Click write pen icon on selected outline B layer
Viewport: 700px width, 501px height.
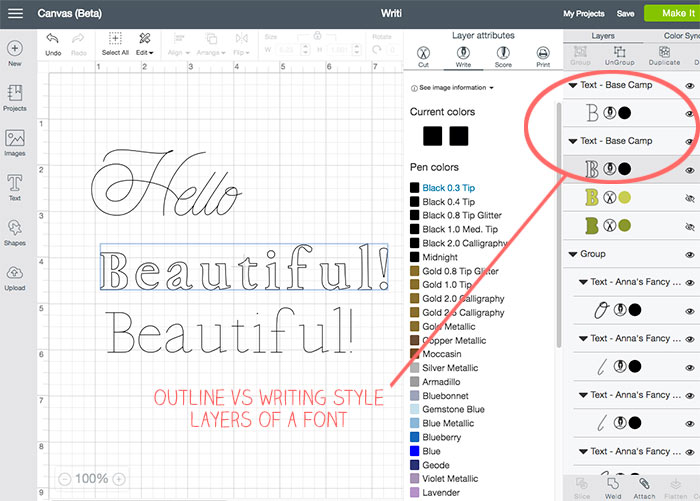[x=609, y=169]
